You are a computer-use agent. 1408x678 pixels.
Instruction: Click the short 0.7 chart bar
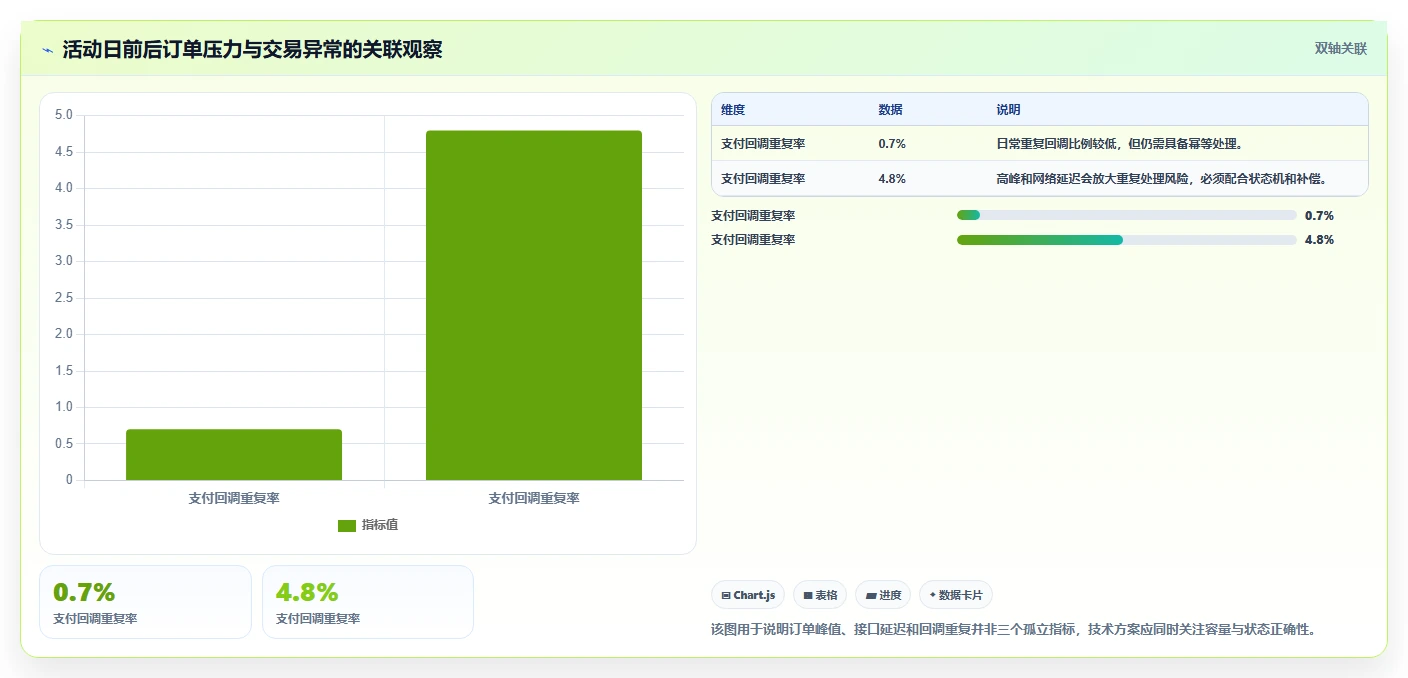click(x=234, y=455)
